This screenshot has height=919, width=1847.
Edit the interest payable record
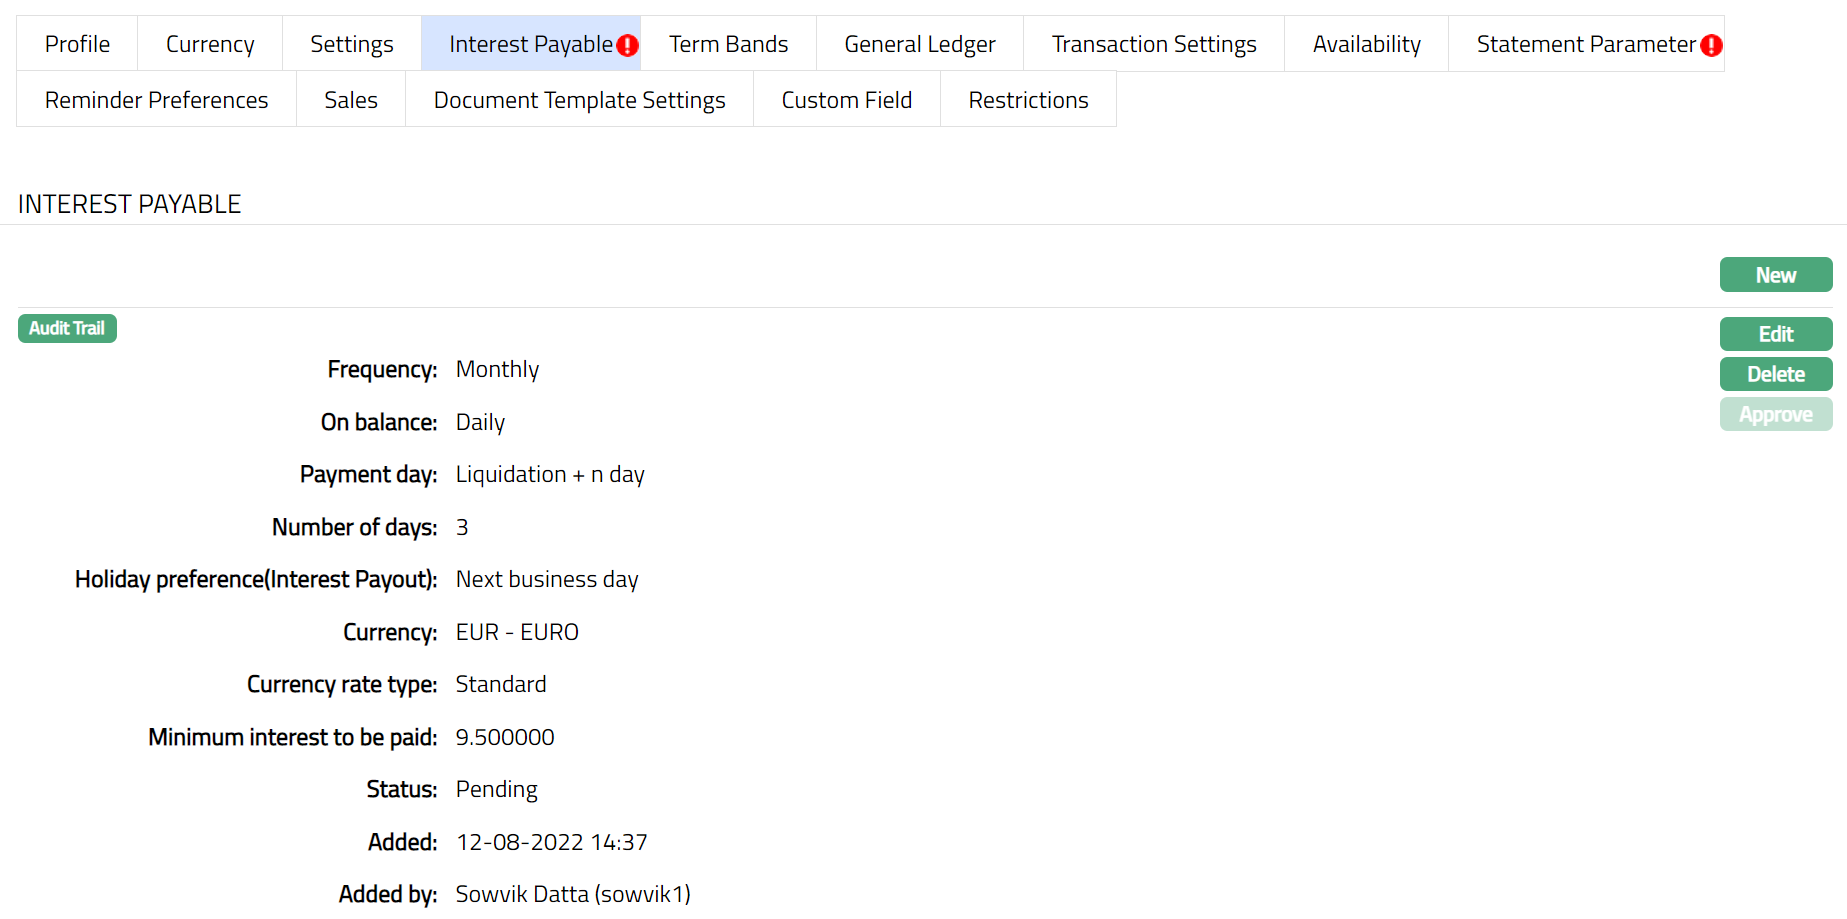point(1775,334)
